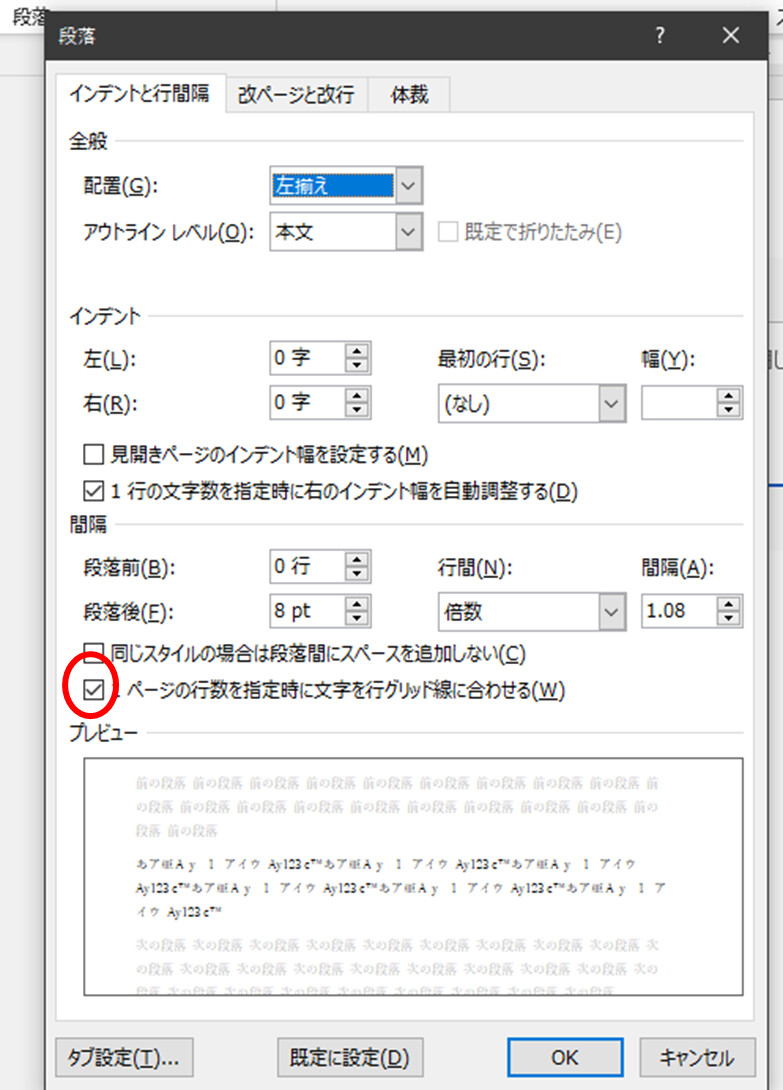Decrease 段落後 spacing value
The width and height of the screenshot is (783, 1090).
click(357, 619)
